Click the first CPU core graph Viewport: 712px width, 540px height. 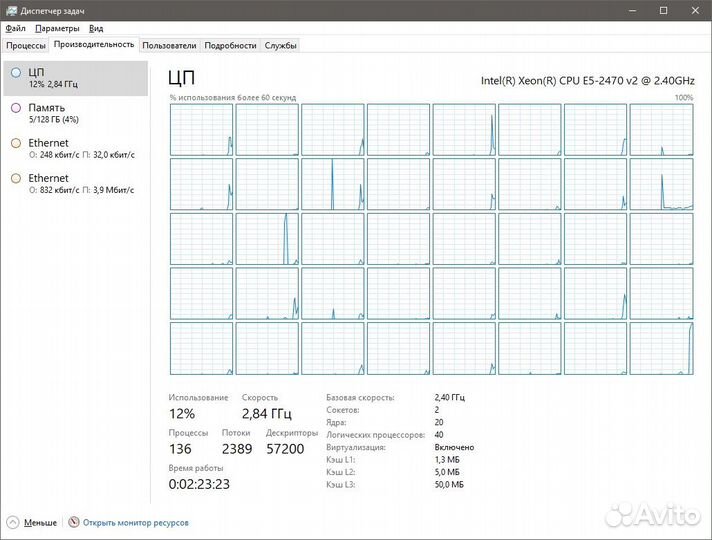201,130
